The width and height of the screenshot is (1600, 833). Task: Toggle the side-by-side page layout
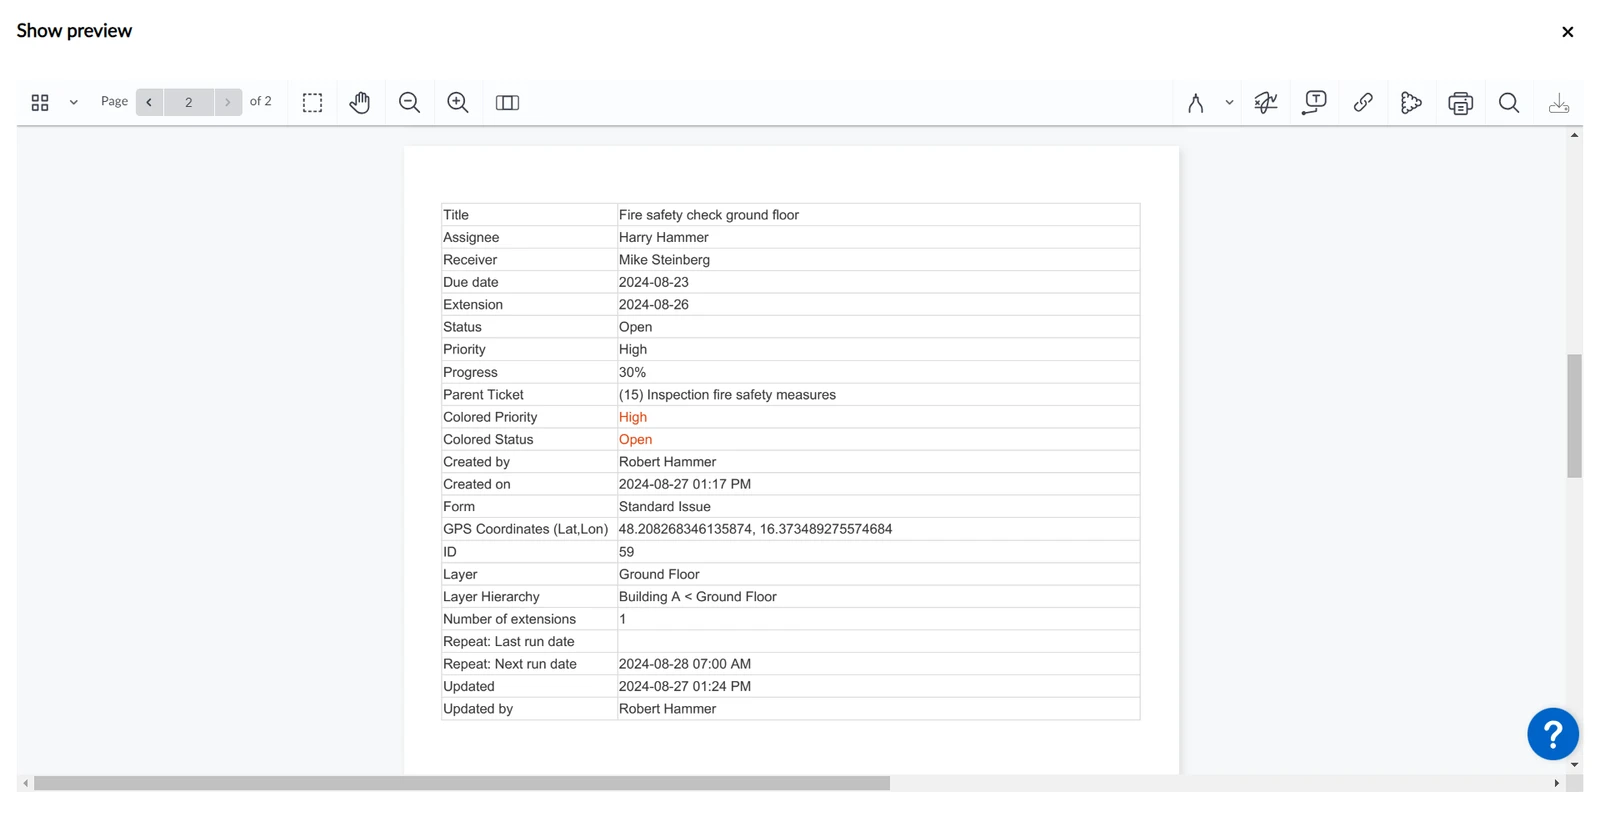[x=507, y=102]
